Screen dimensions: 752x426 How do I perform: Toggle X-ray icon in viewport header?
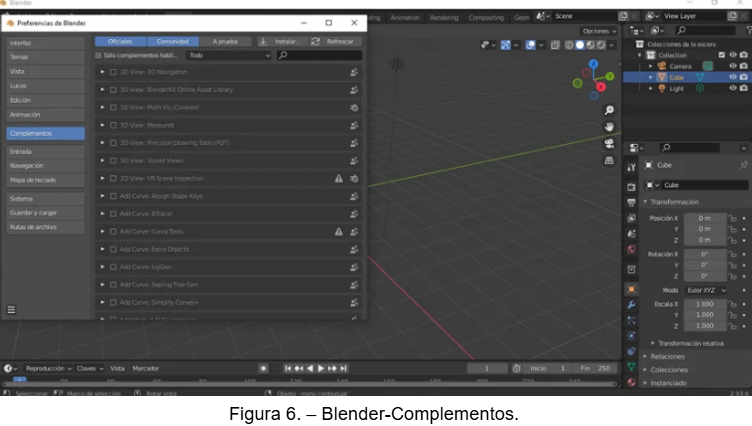point(555,45)
